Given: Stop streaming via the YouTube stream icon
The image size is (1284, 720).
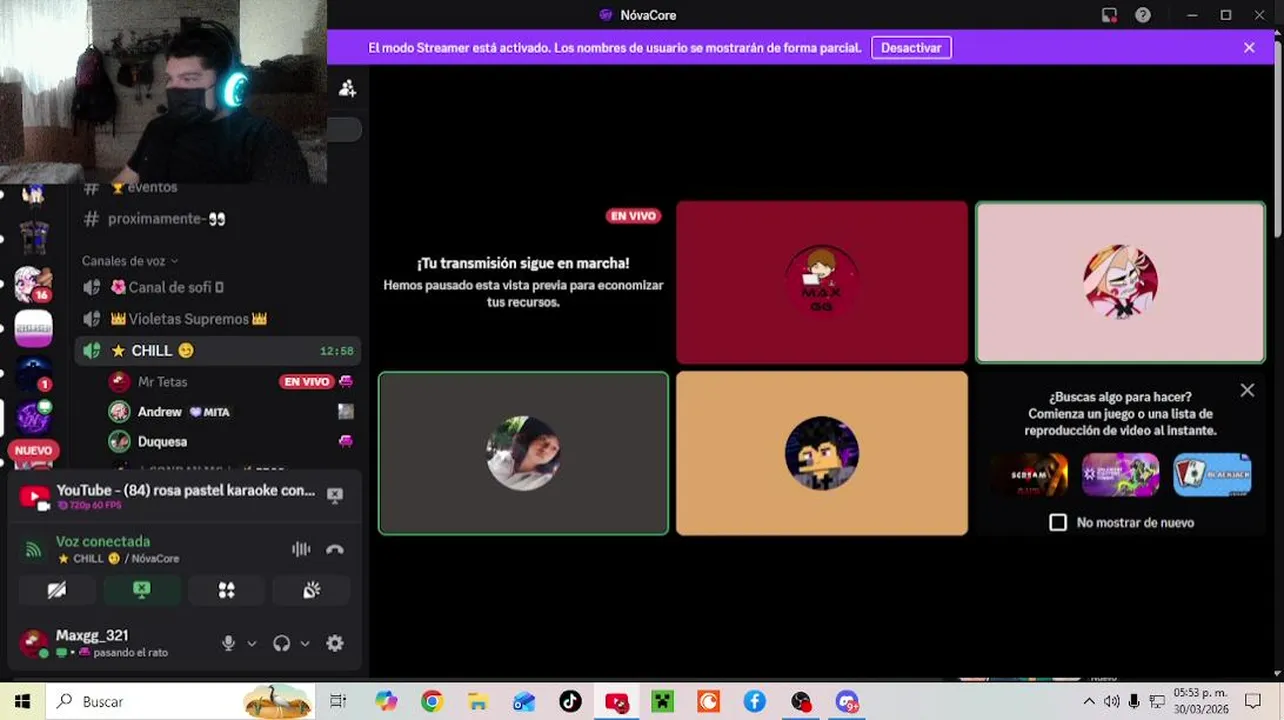Looking at the screenshot, I should 335,495.
